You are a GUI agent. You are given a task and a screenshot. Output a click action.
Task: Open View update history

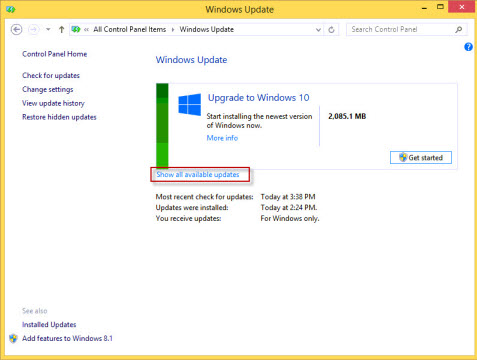coord(53,103)
